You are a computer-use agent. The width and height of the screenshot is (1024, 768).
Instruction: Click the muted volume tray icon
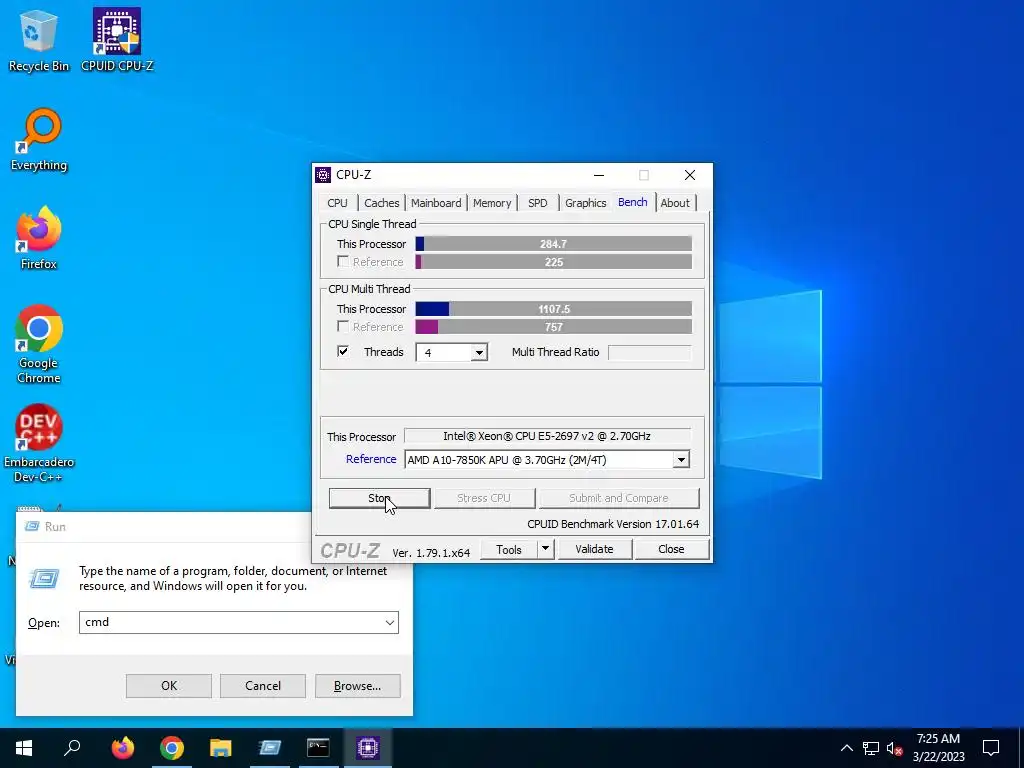click(x=894, y=748)
